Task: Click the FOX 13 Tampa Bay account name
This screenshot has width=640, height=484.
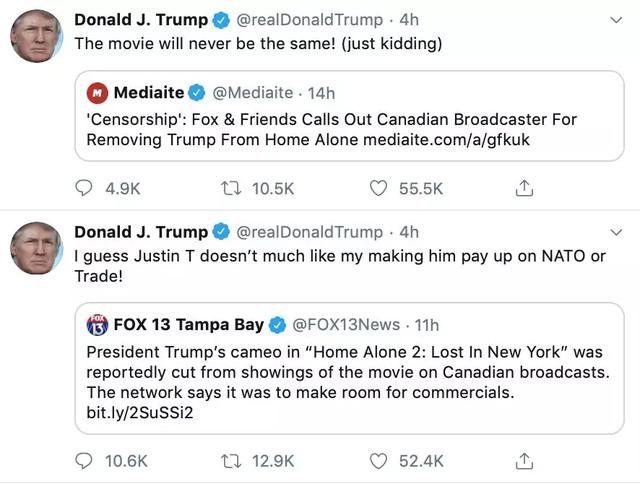Action: pos(188,324)
